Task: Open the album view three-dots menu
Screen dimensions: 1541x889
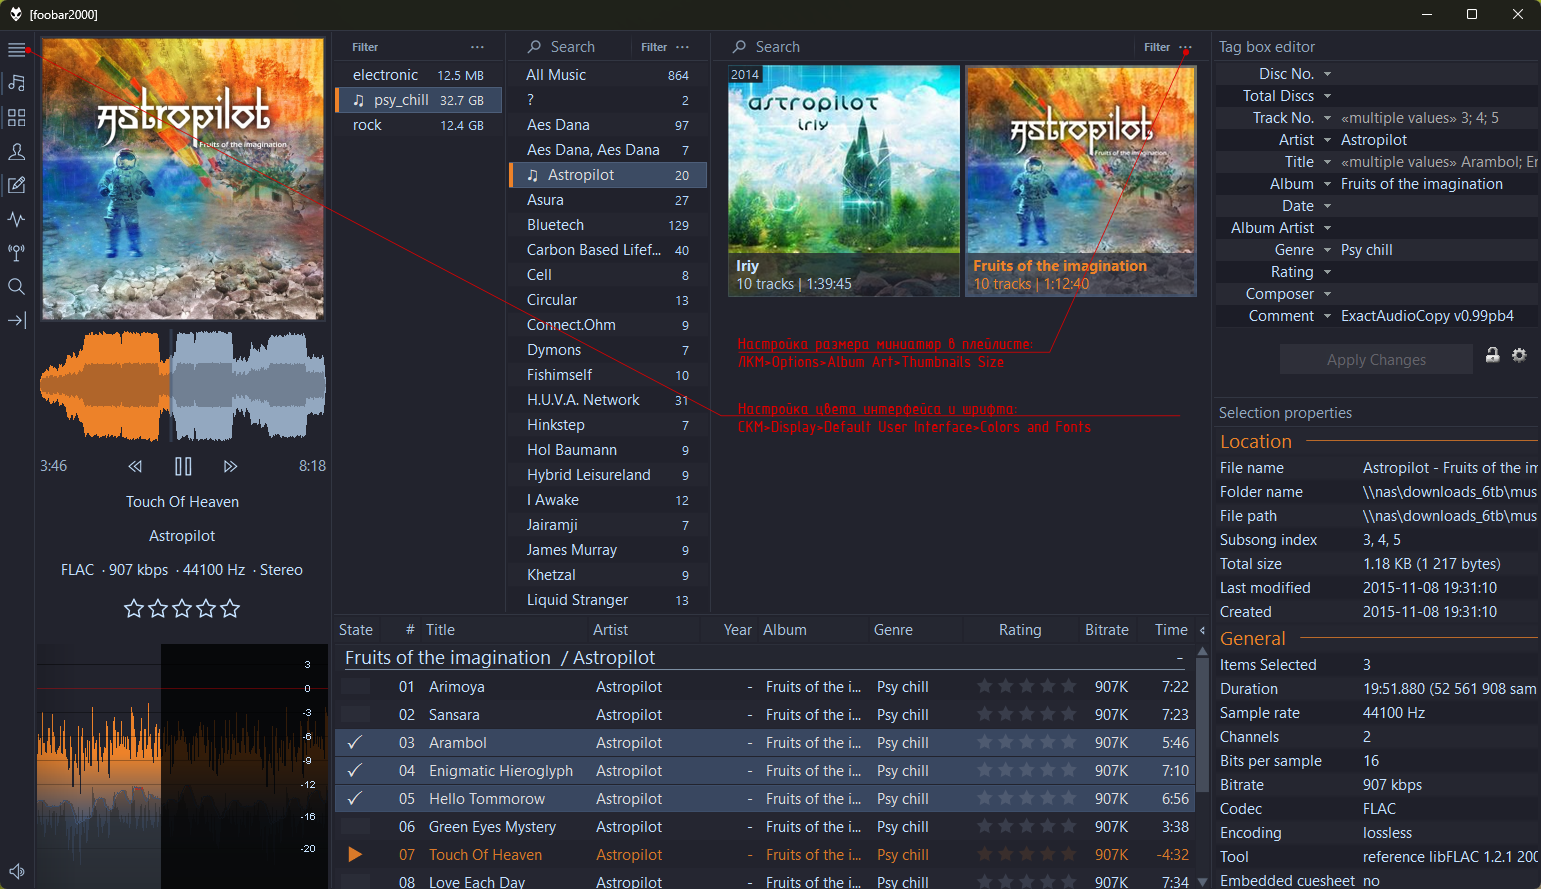Action: tap(1186, 47)
